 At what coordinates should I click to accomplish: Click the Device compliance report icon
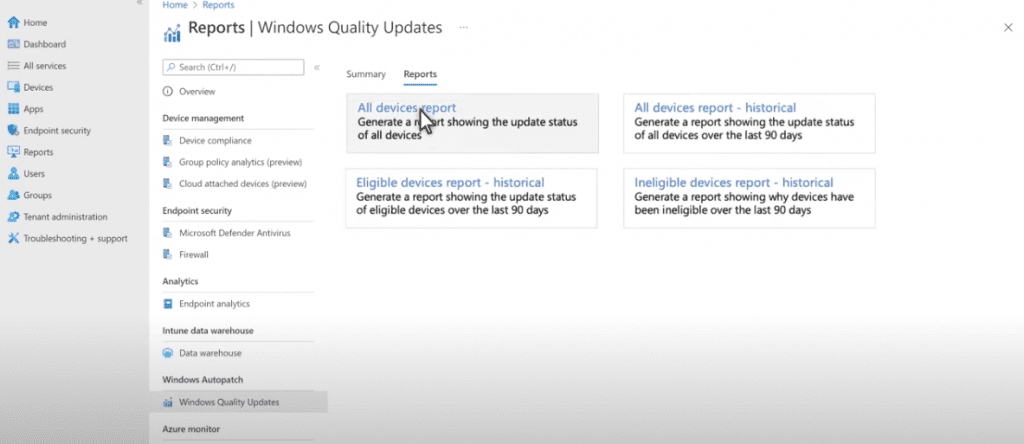pyautogui.click(x=168, y=140)
